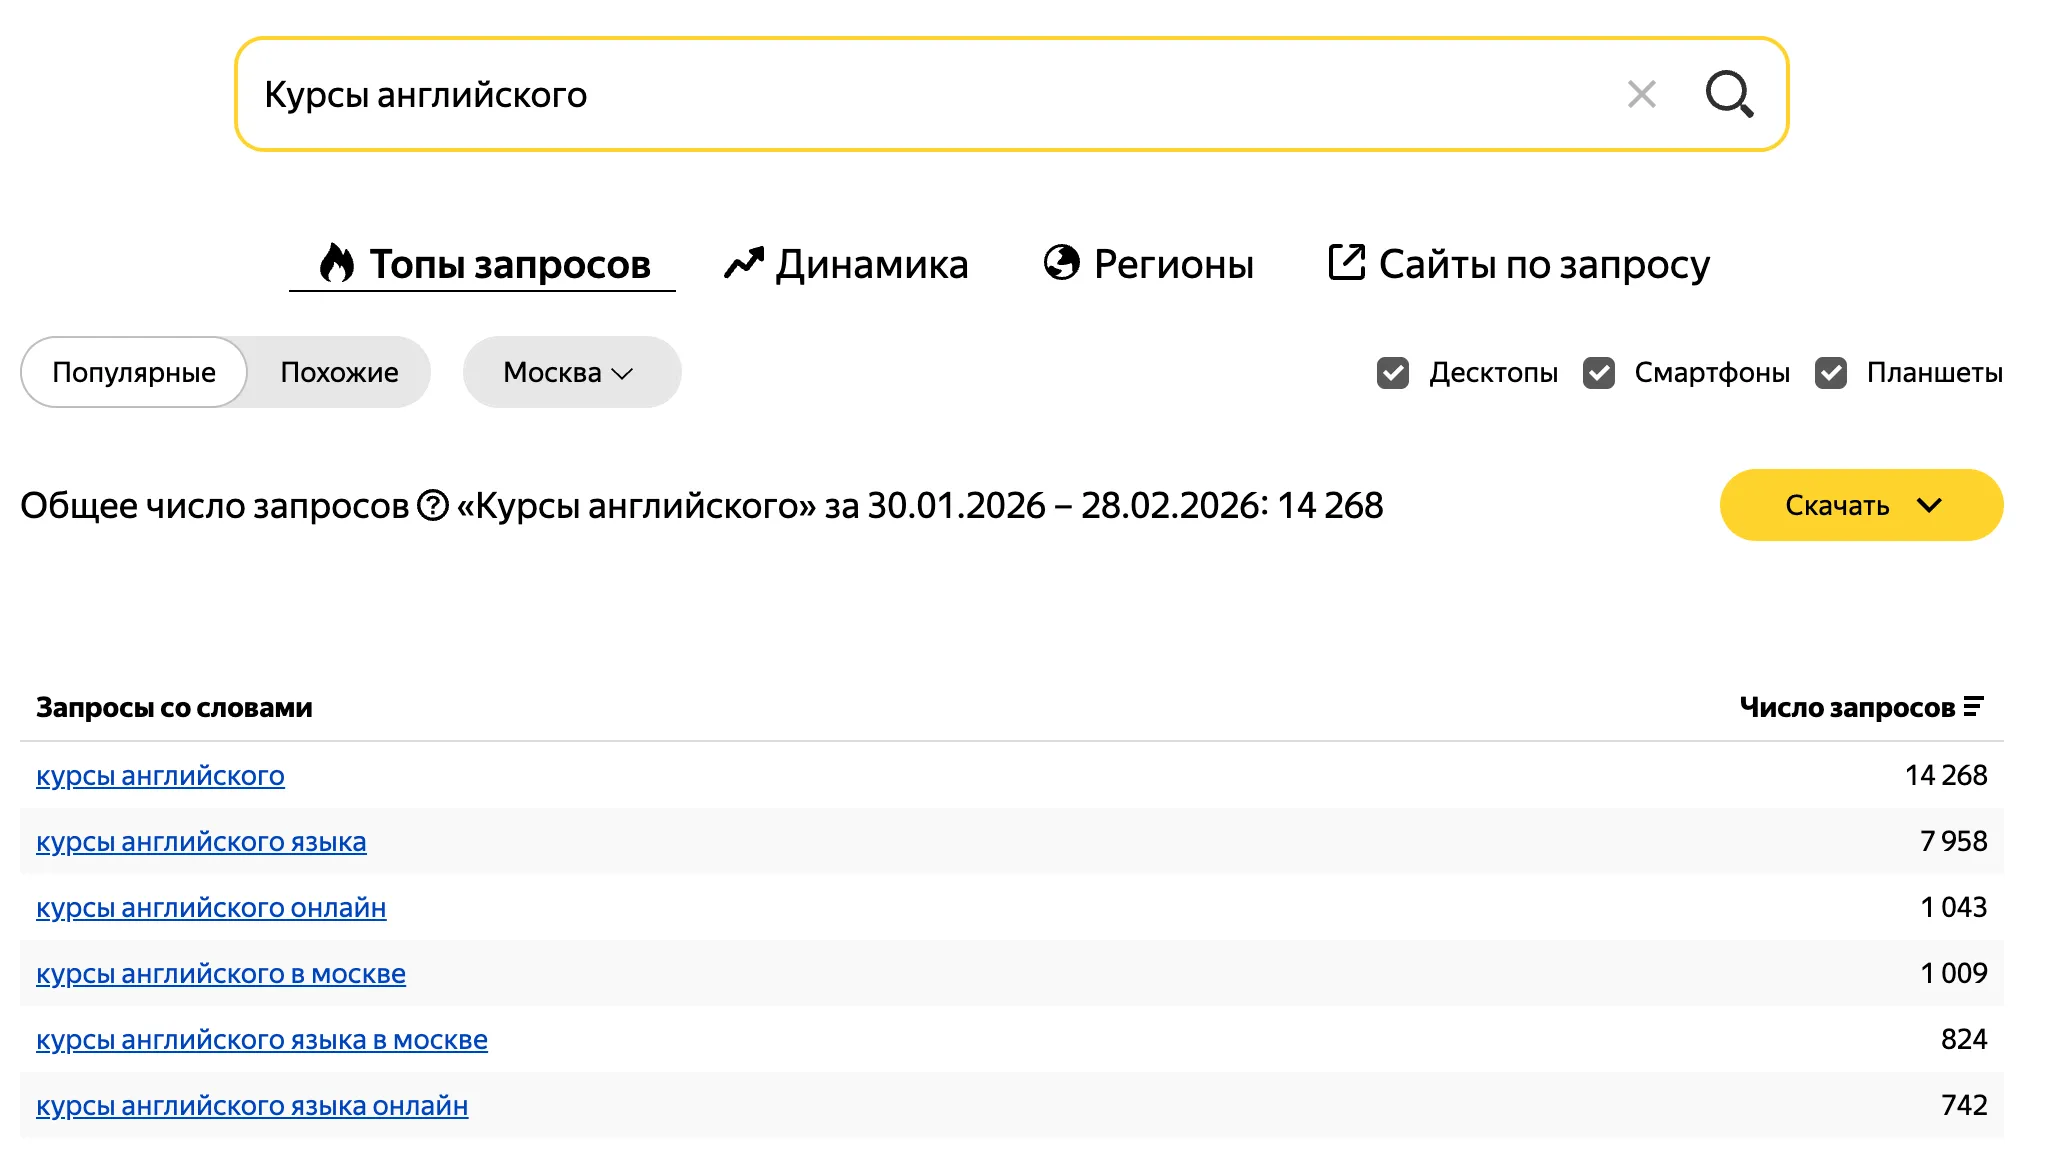Screen dimensions: 2046x1154
Task: Click the 824 count value
Action: 1964,1039
